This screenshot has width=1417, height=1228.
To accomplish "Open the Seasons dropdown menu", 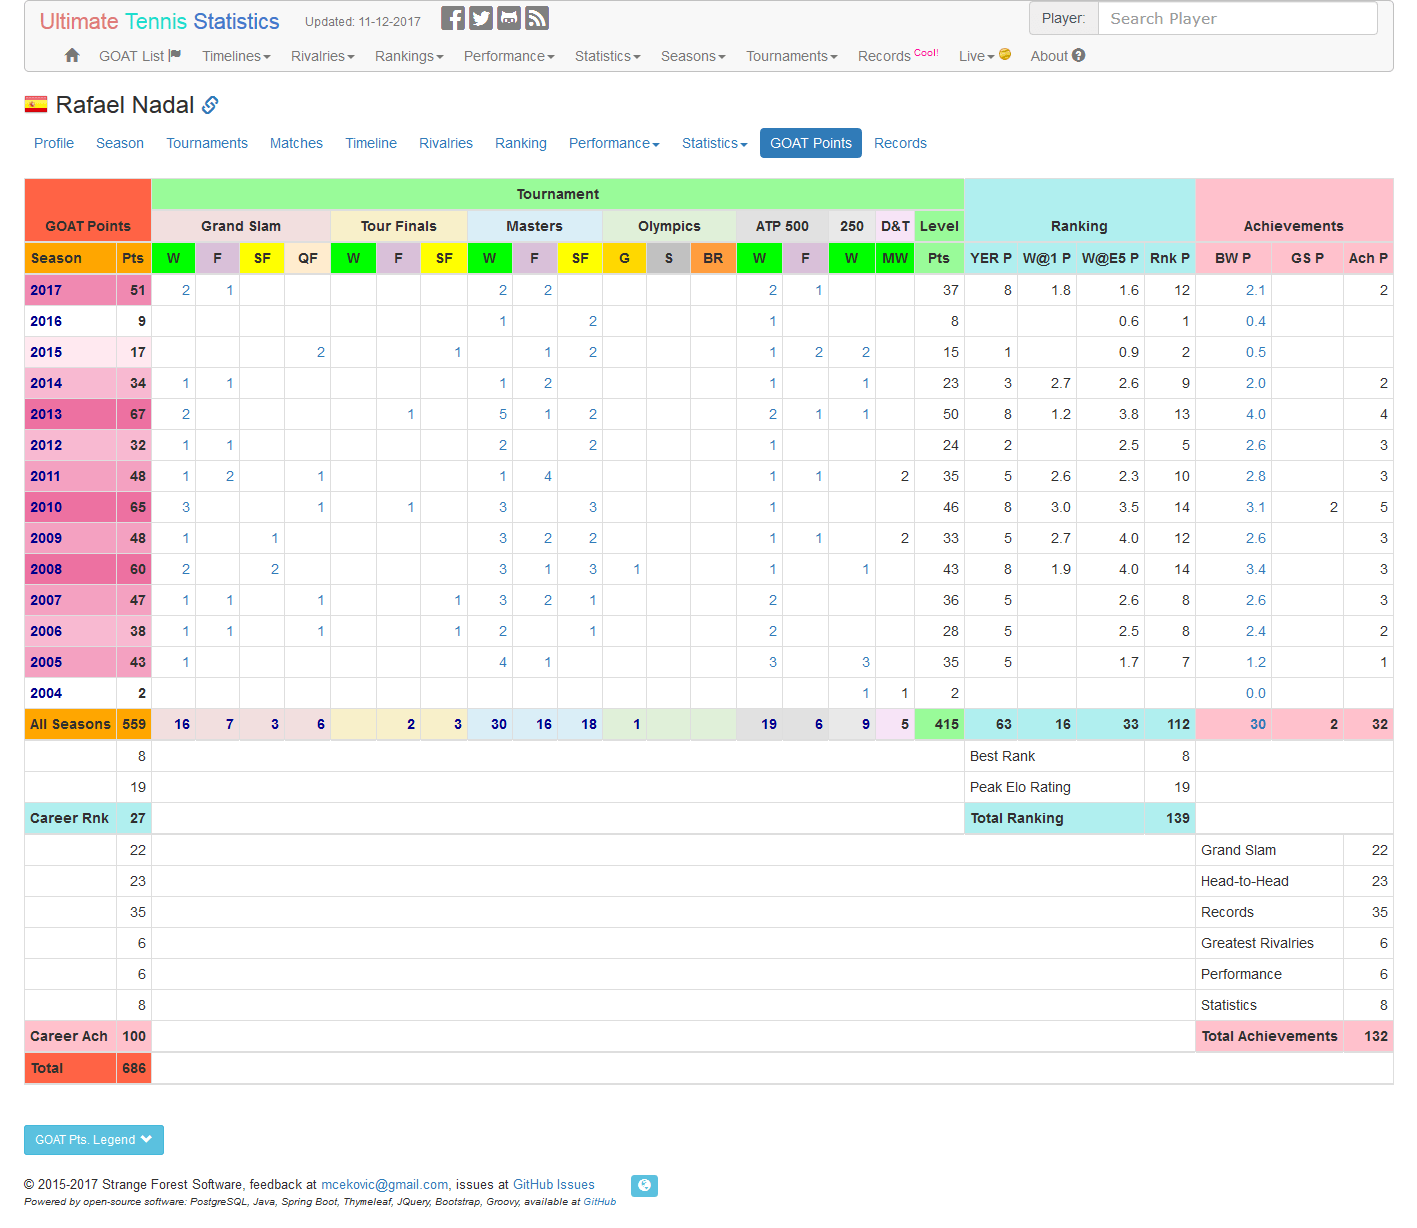I will tap(691, 56).
